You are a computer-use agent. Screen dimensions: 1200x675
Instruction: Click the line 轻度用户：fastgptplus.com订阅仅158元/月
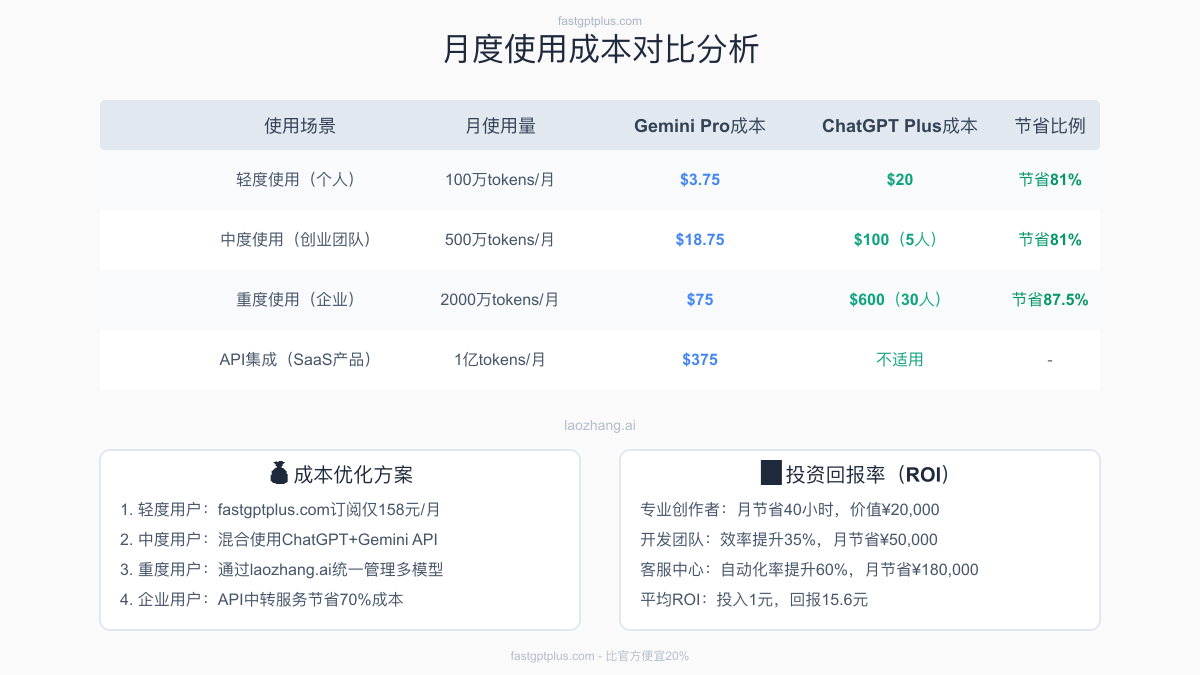tap(281, 510)
